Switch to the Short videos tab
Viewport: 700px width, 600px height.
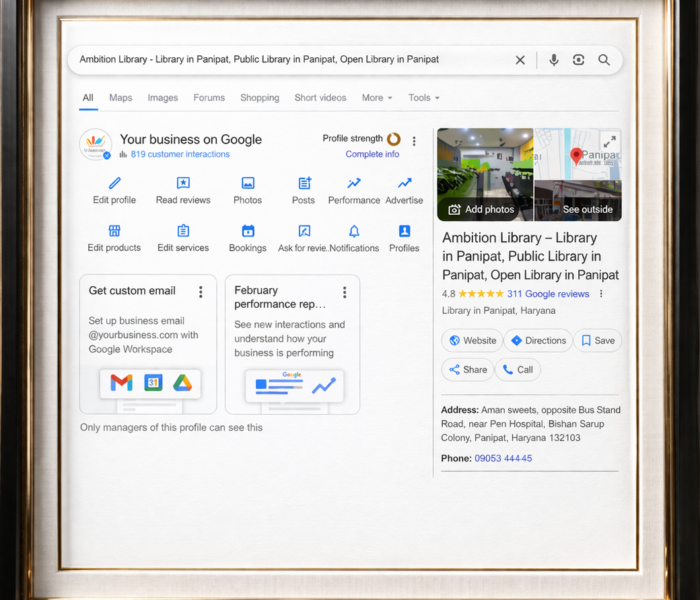point(320,98)
